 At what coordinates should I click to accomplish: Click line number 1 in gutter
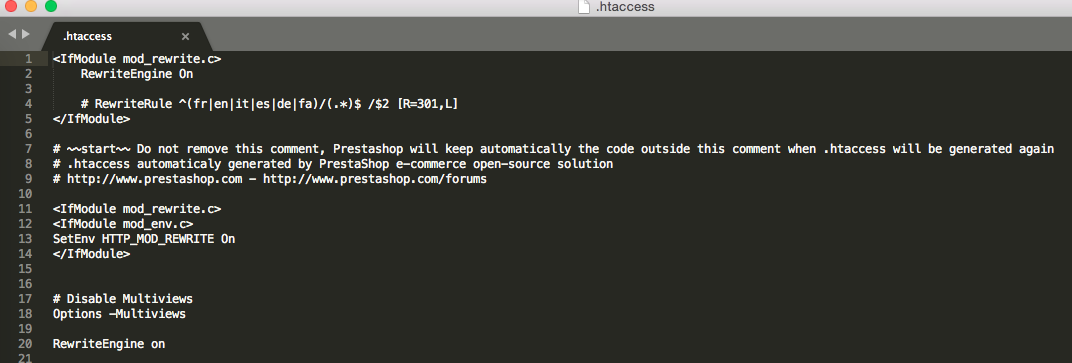(29, 59)
